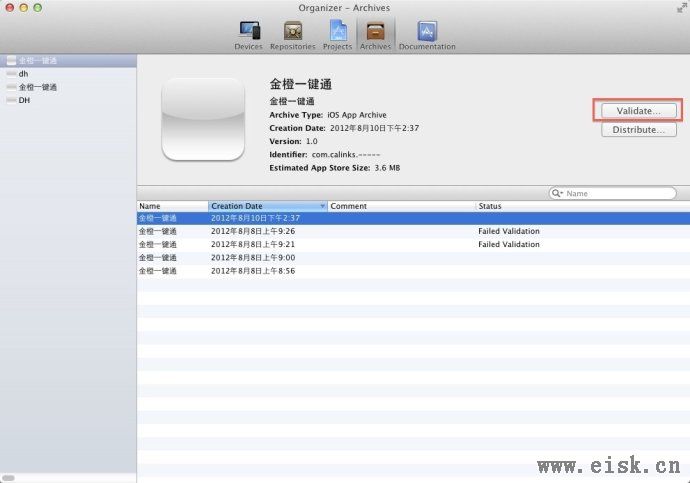Select archive row dated 2012年8月10日下午2:37
The width and height of the screenshot is (690, 483).
click(413, 218)
